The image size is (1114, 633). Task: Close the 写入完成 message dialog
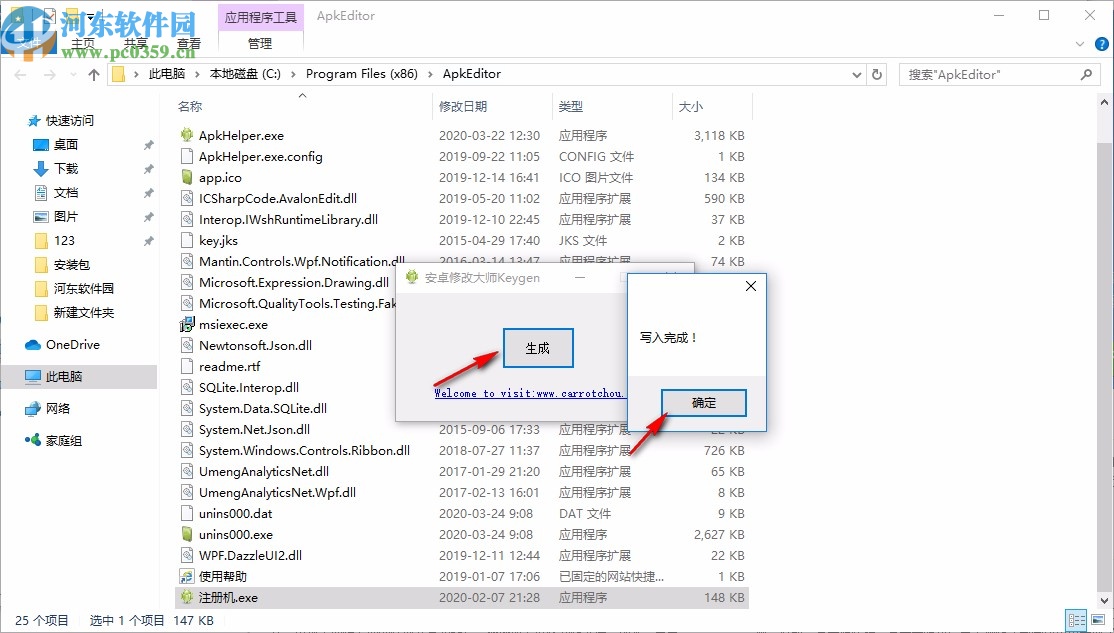pyautogui.click(x=751, y=286)
